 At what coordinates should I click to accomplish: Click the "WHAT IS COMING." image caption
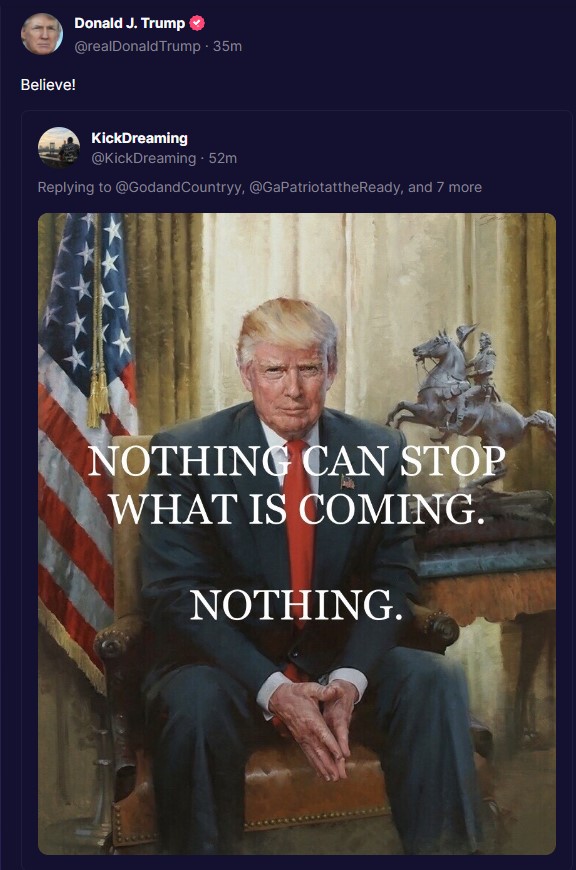pyautogui.click(x=297, y=508)
